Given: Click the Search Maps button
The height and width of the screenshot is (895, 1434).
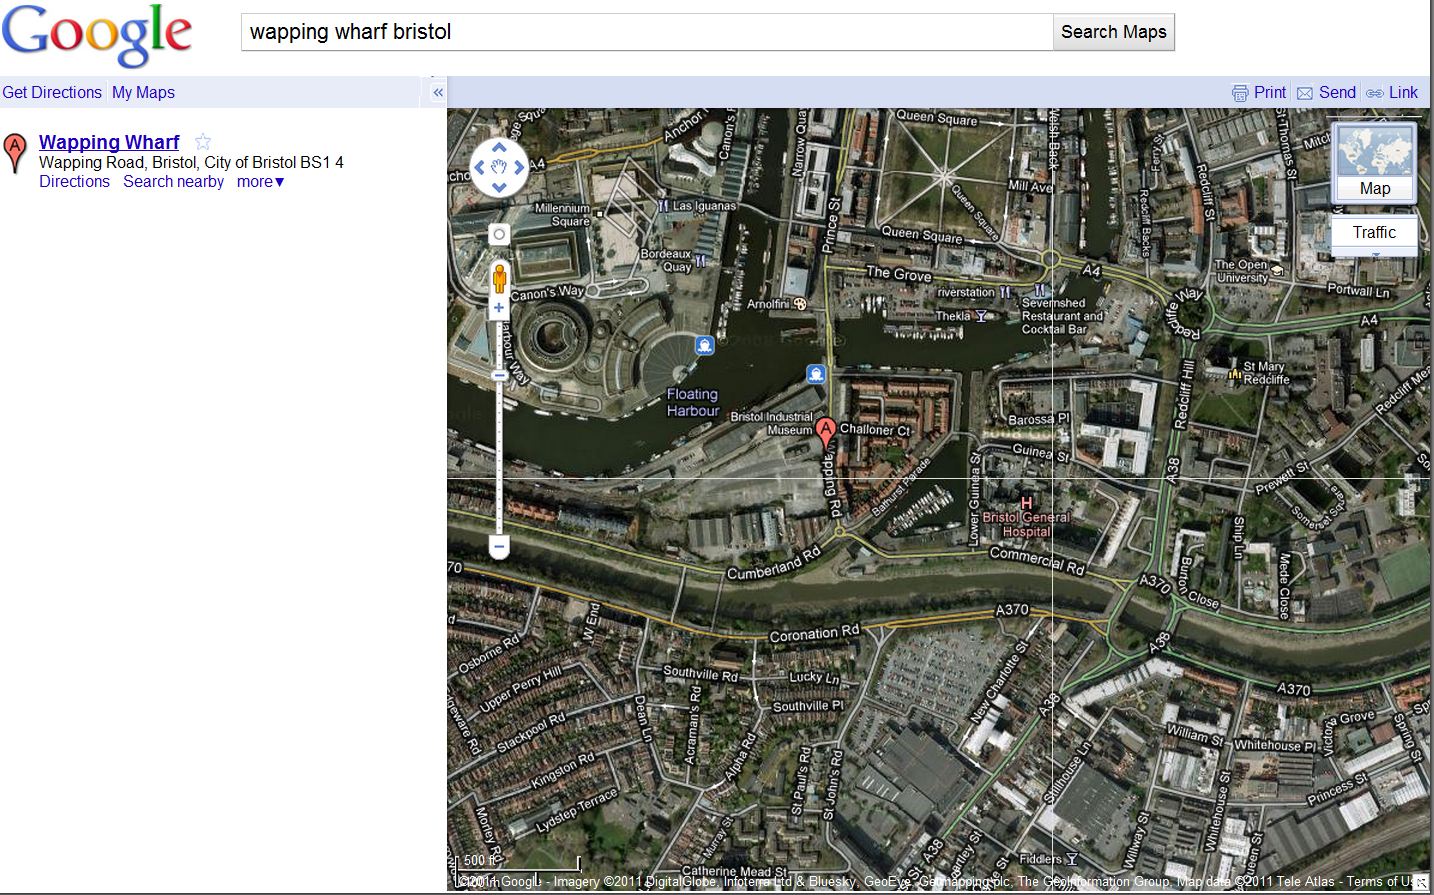Looking at the screenshot, I should coord(1114,32).
